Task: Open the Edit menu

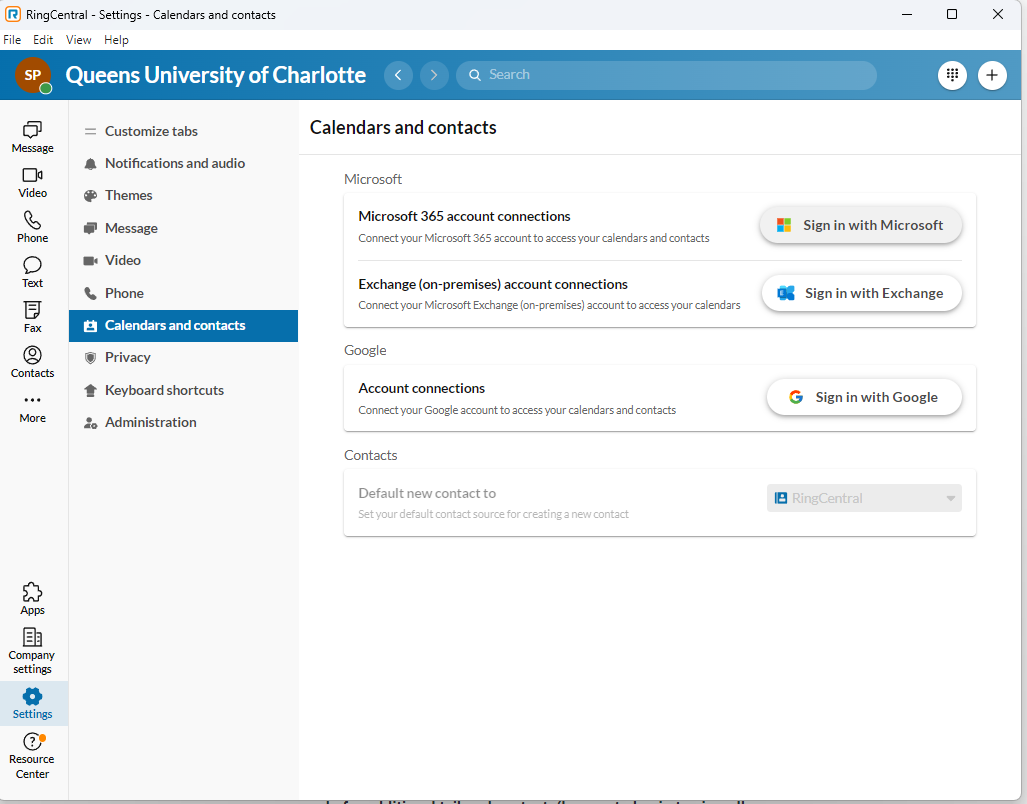Action: point(43,40)
